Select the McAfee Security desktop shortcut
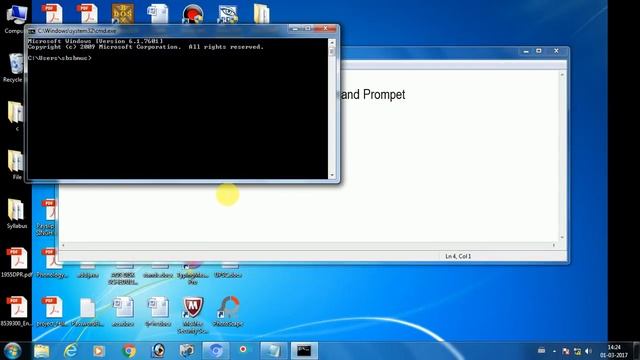Image resolution: width=640 pixels, height=360 pixels. click(193, 315)
